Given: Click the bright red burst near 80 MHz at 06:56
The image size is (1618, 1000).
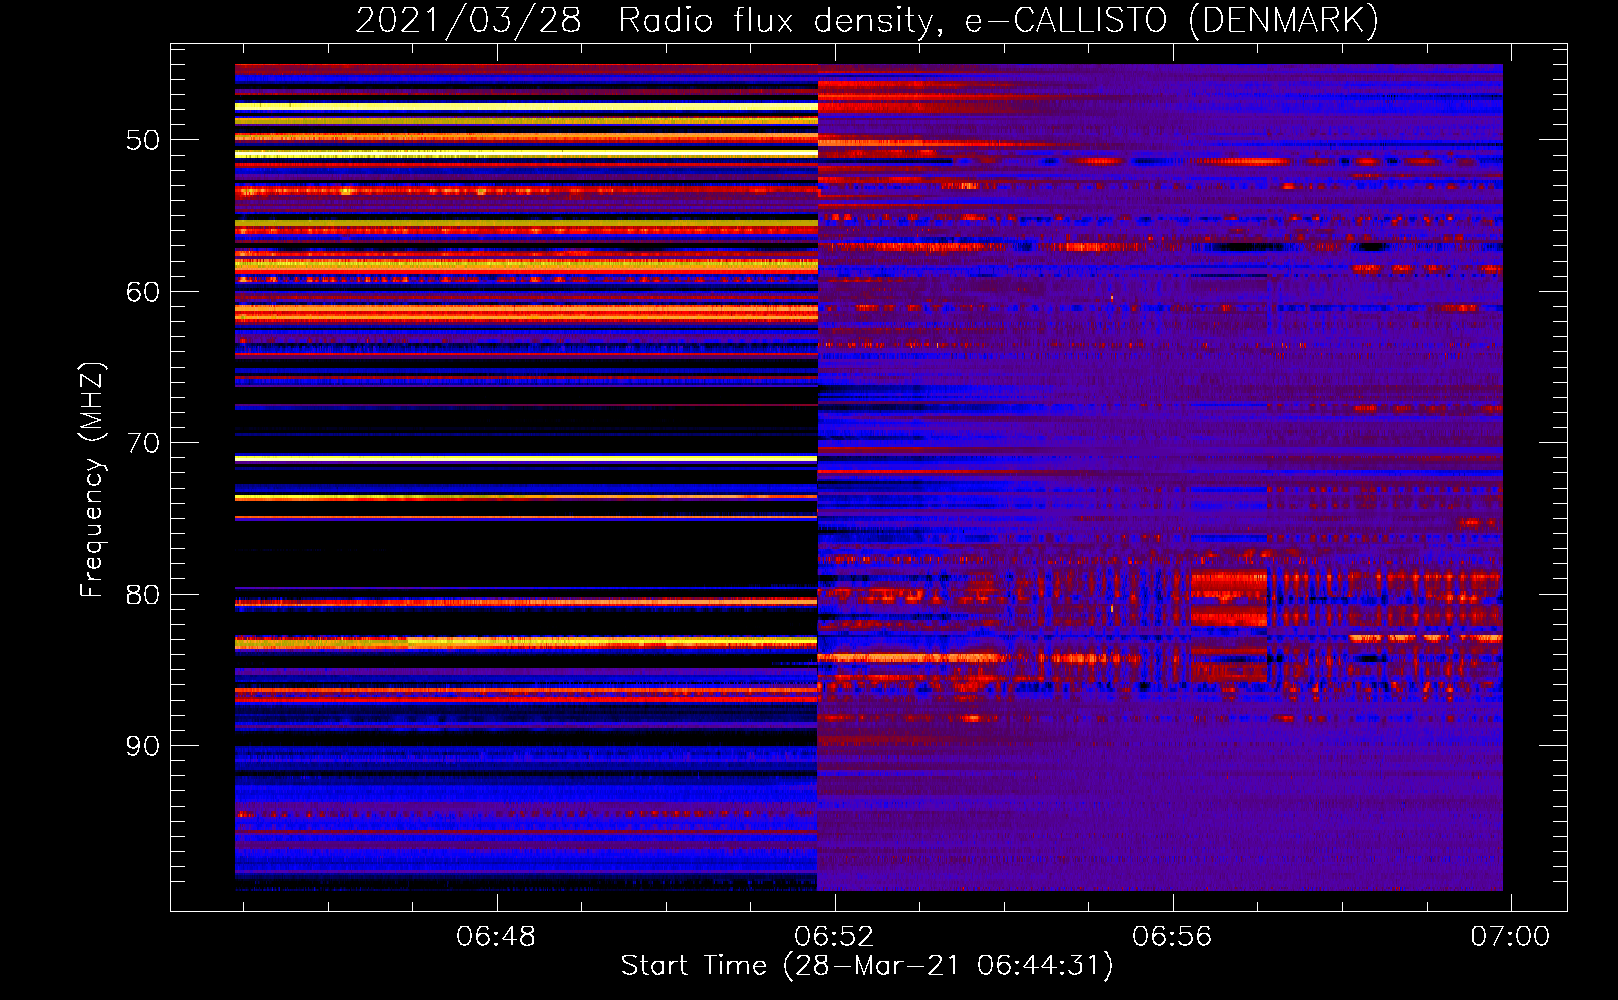Looking at the screenshot, I should click(1229, 598).
